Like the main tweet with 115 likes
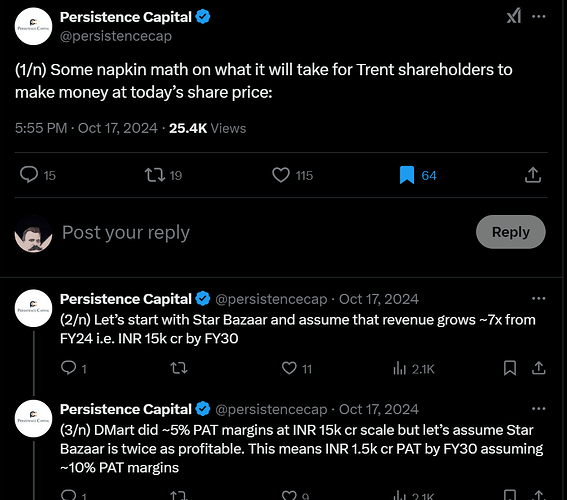 (x=281, y=175)
